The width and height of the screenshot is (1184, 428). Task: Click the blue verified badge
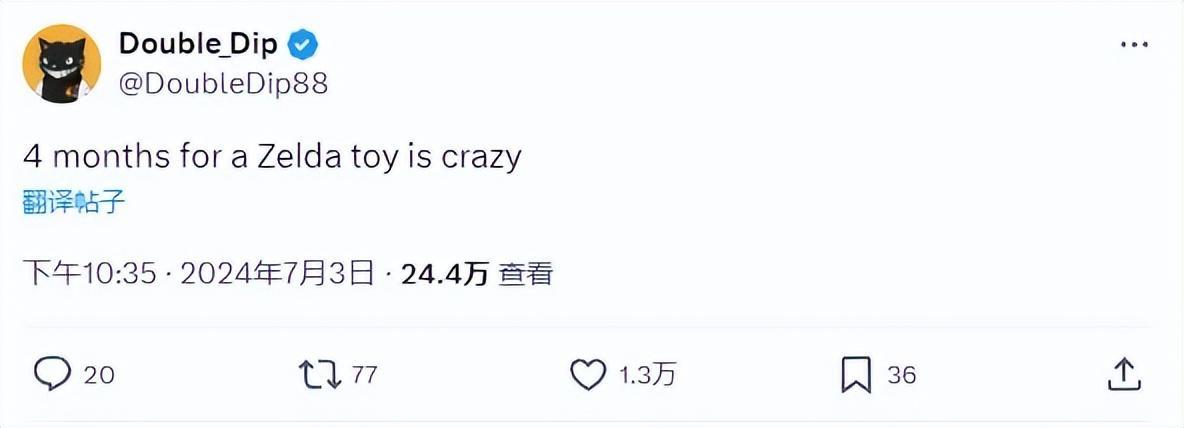[304, 45]
